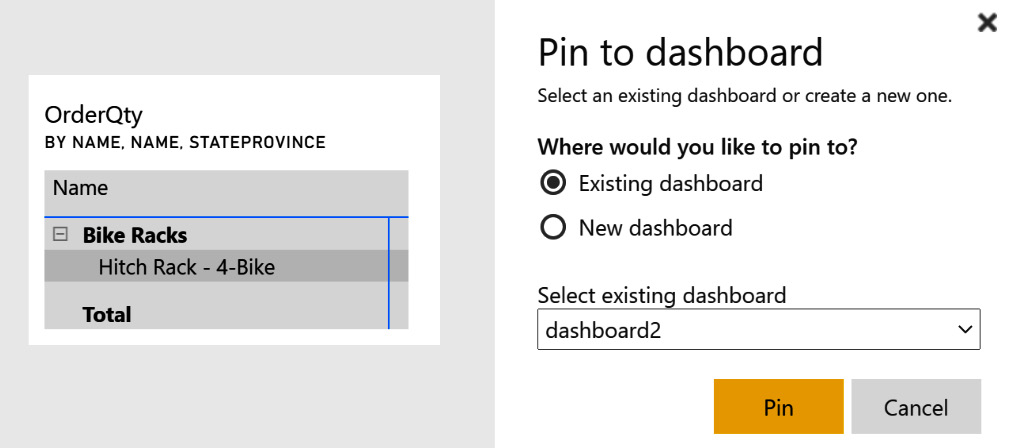Click the 'New dashboard' option label
The height and width of the screenshot is (448, 1010).
pos(655,228)
